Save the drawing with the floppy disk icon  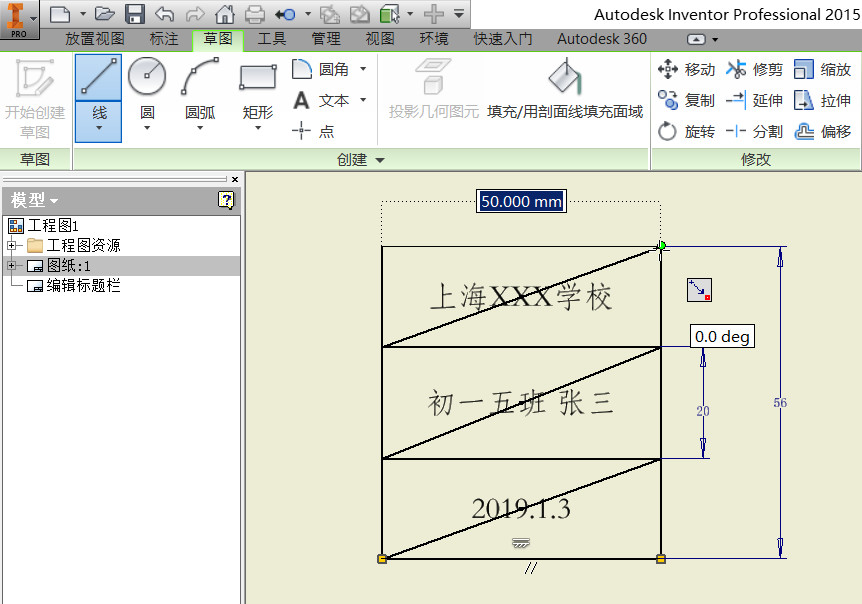tap(135, 14)
